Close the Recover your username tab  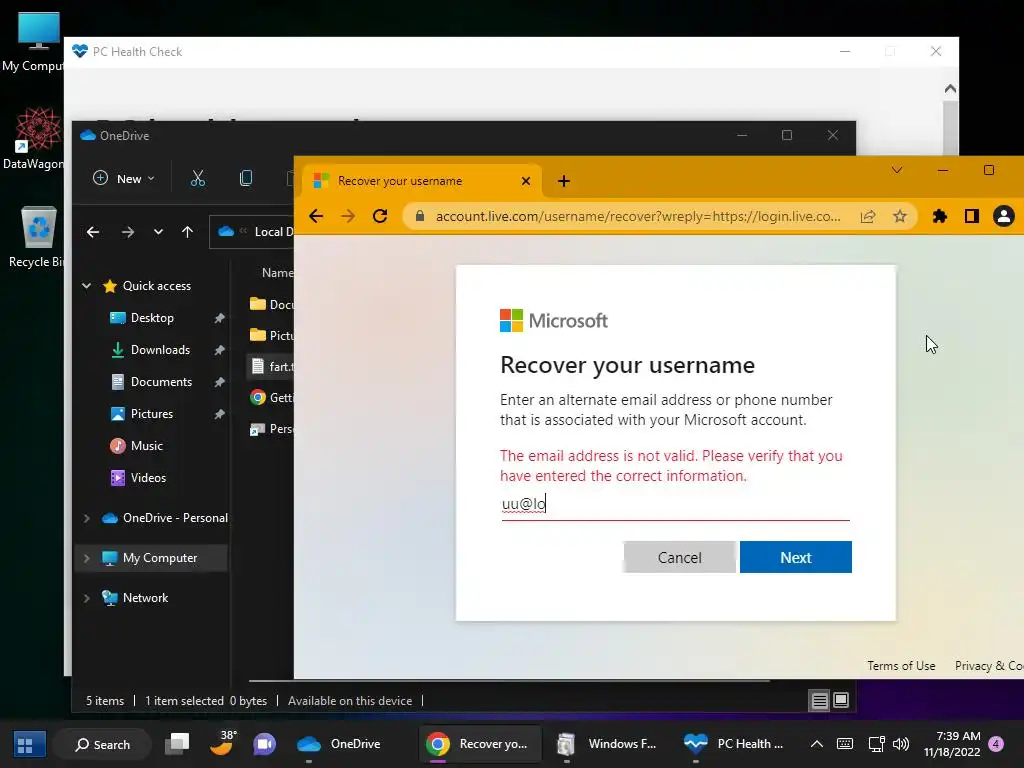point(526,181)
